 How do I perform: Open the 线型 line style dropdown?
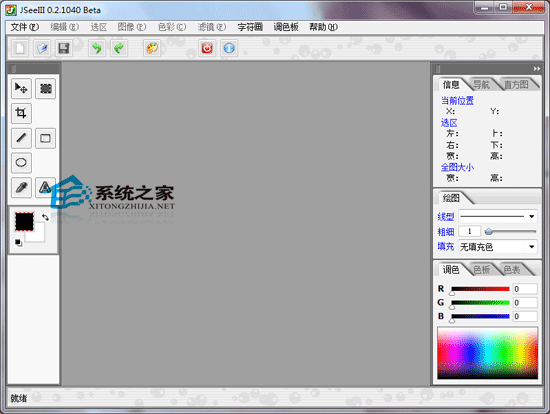(498, 216)
